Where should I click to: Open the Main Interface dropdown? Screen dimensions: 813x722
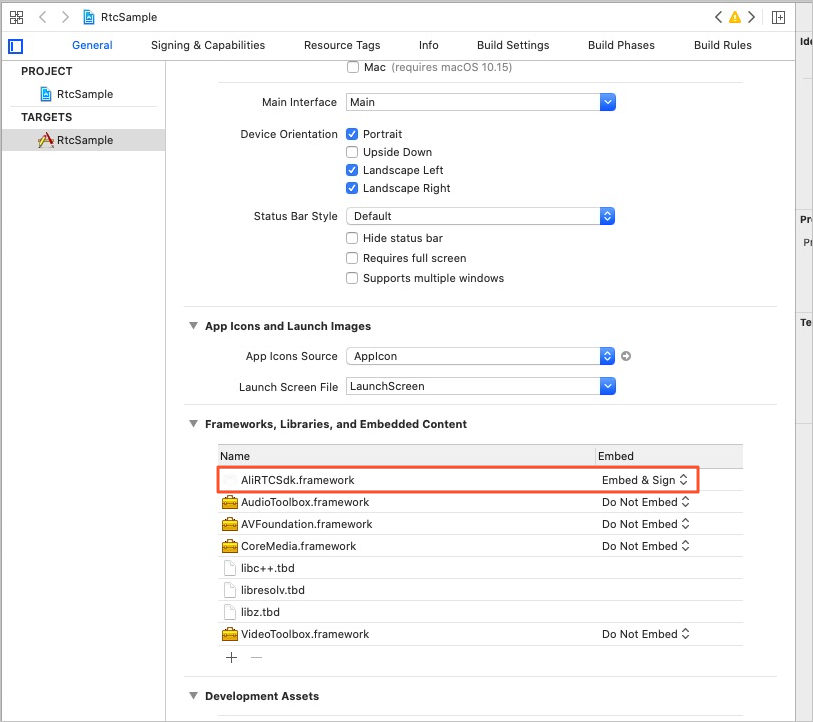(481, 102)
